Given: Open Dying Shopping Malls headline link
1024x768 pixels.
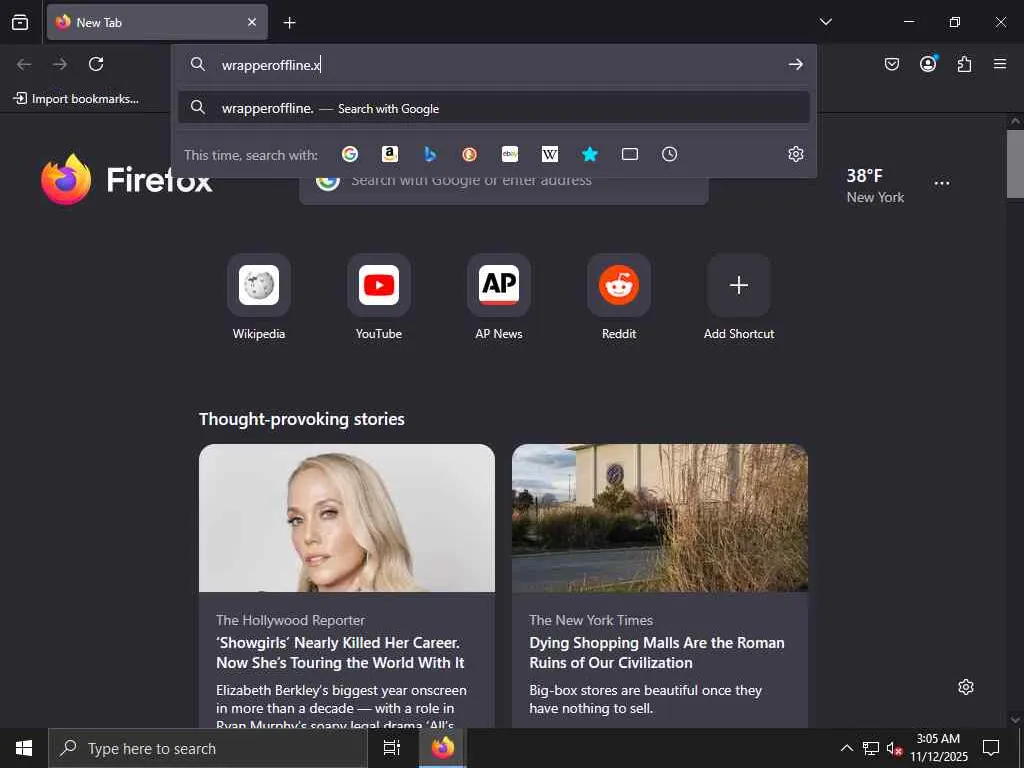Looking at the screenshot, I should point(657,652).
